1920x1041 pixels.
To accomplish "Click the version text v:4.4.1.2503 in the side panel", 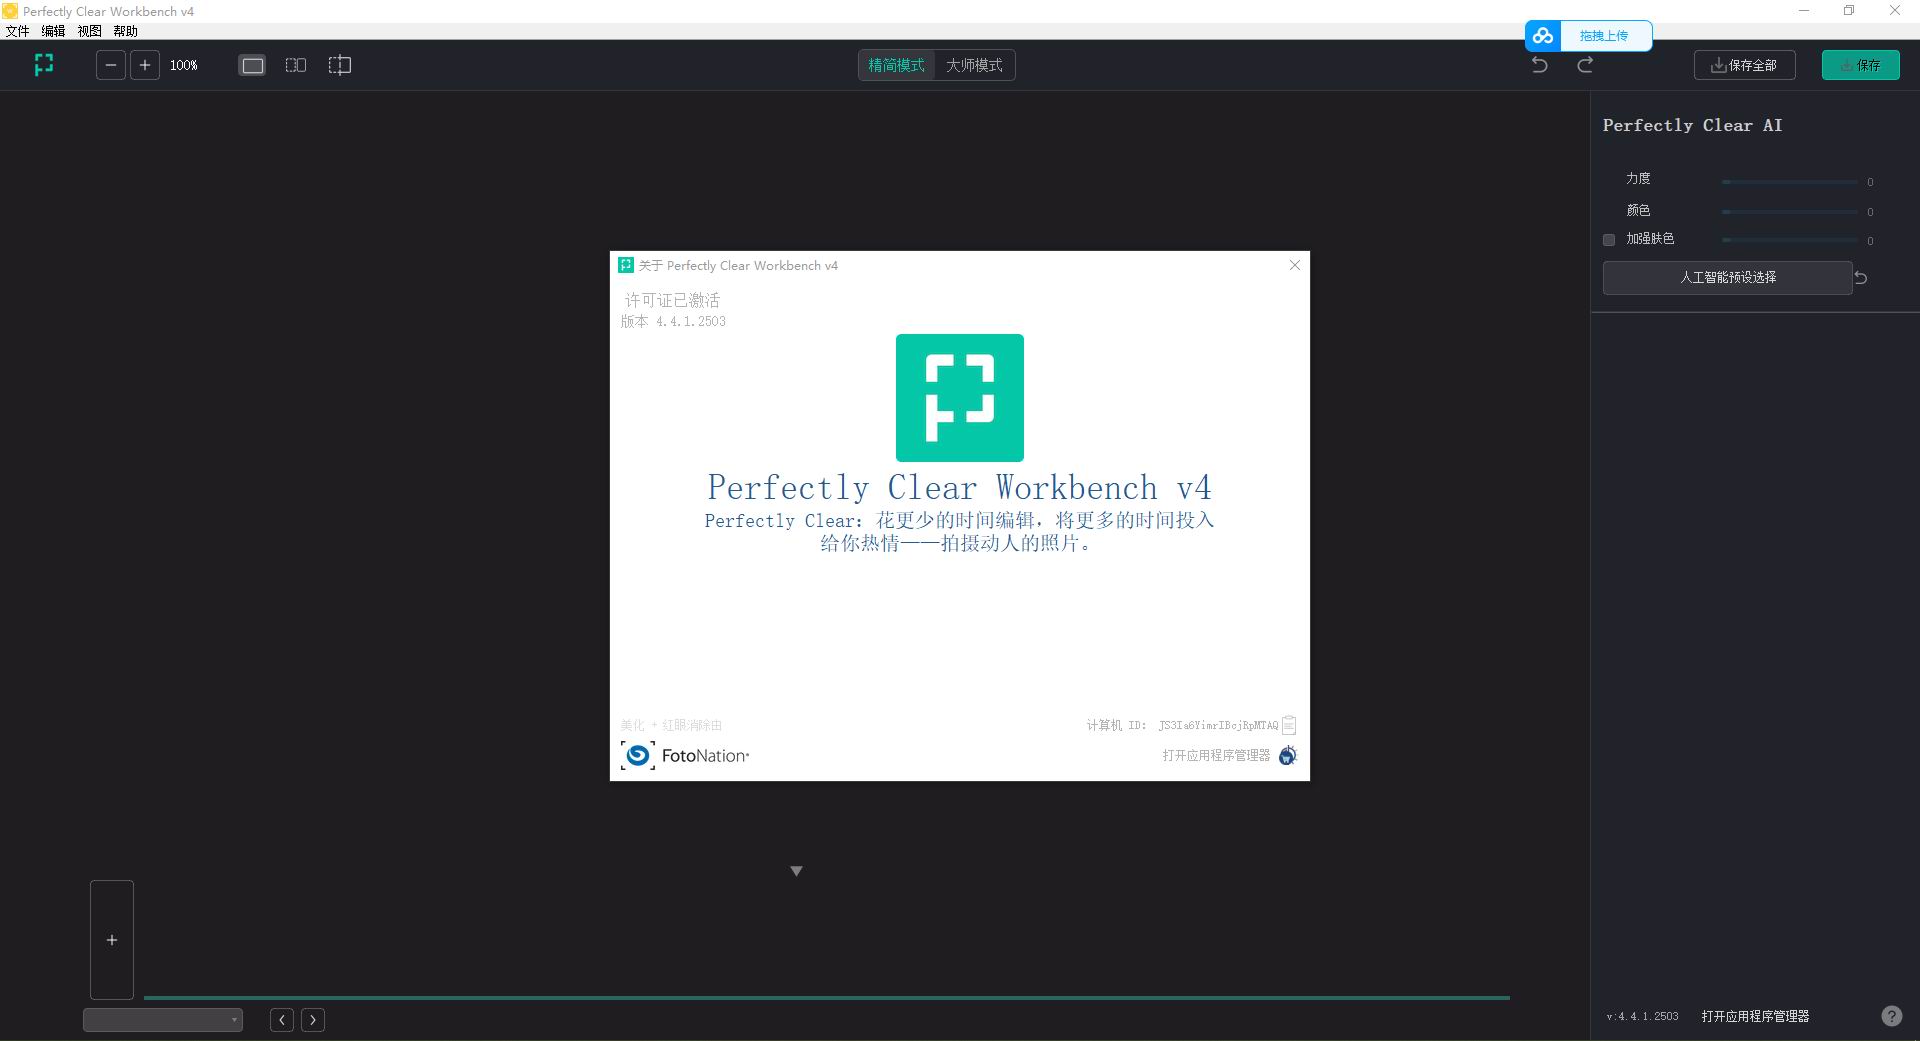I will (x=1643, y=1016).
